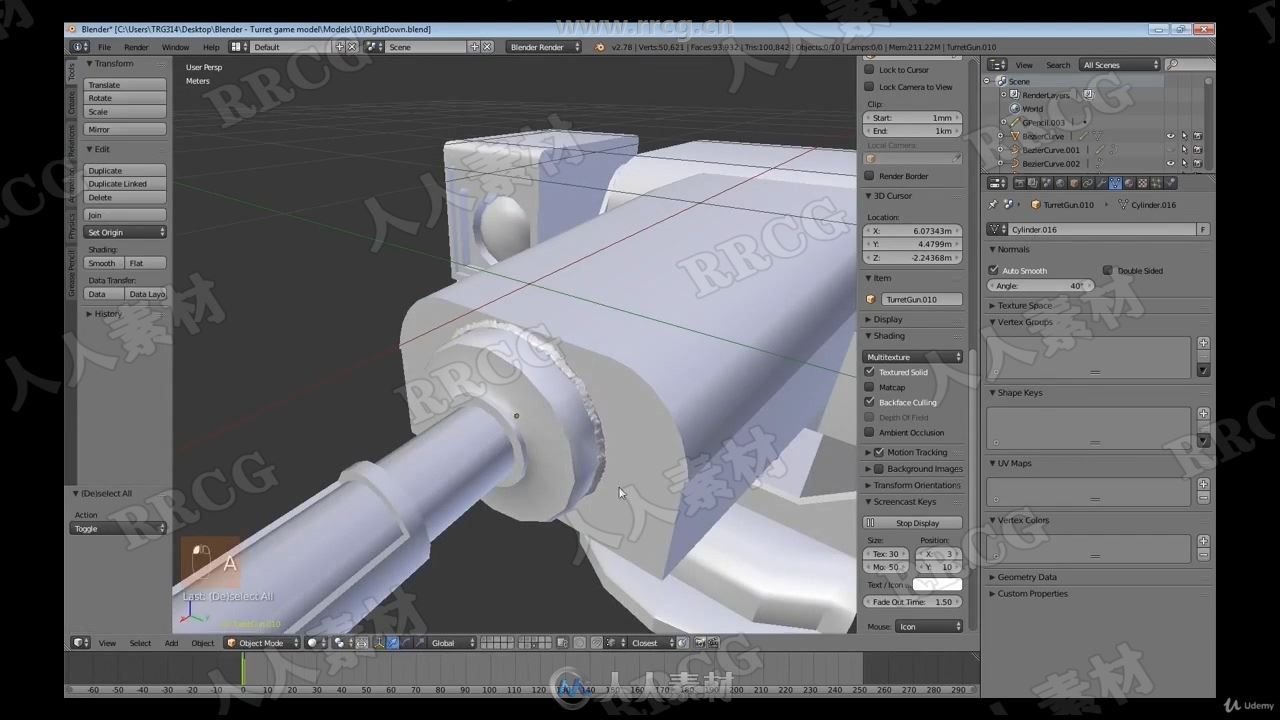Open the Particles properties tab
Image resolution: width=1280 pixels, height=720 pixels.
point(1156,183)
